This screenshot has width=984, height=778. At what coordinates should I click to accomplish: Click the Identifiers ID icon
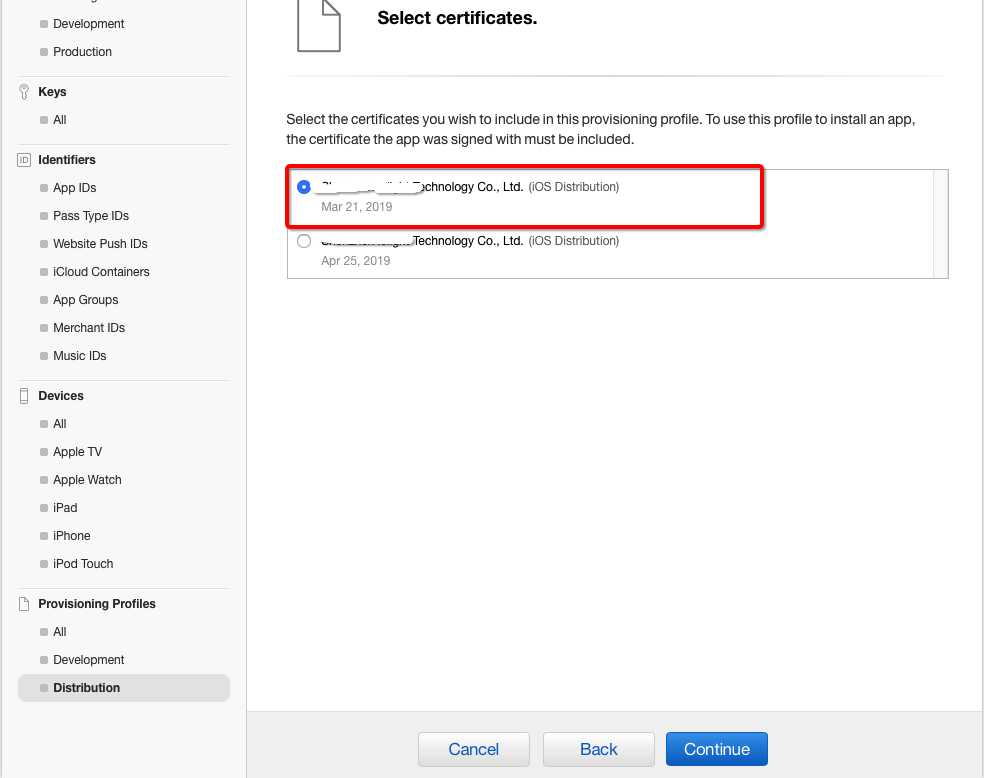pyautogui.click(x=25, y=160)
